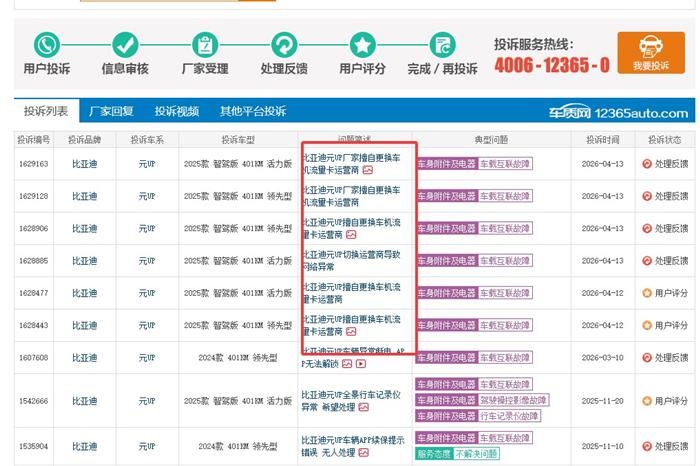
Task: Open image icon in complaint 1542666 description
Action: [363, 407]
